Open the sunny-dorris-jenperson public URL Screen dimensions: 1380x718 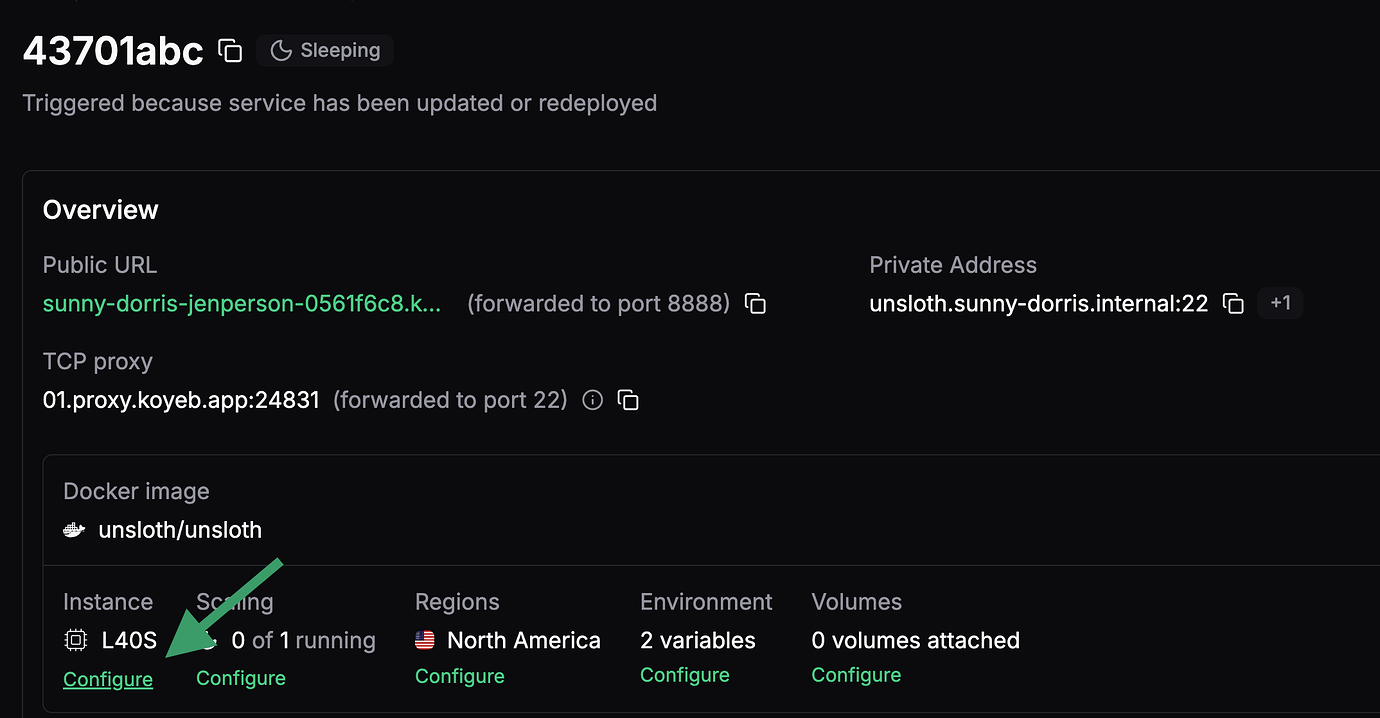coord(240,303)
